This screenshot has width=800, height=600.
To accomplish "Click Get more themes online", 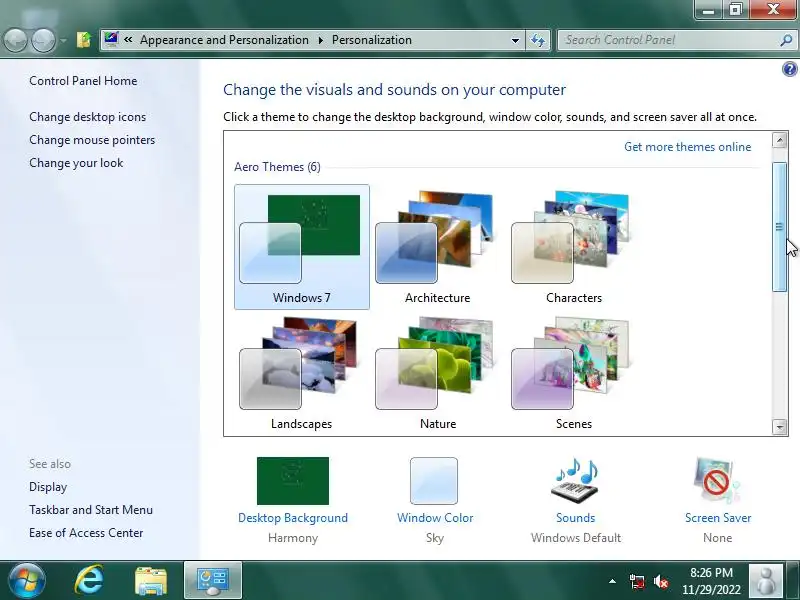I will tap(687, 147).
